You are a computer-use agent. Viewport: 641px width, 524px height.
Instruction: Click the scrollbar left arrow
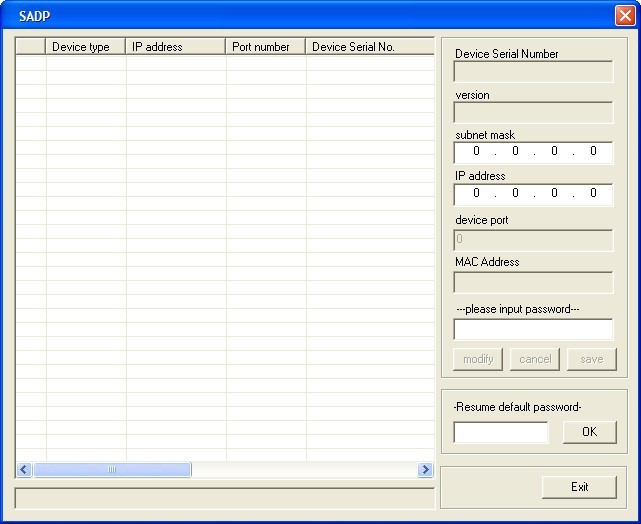pos(24,470)
